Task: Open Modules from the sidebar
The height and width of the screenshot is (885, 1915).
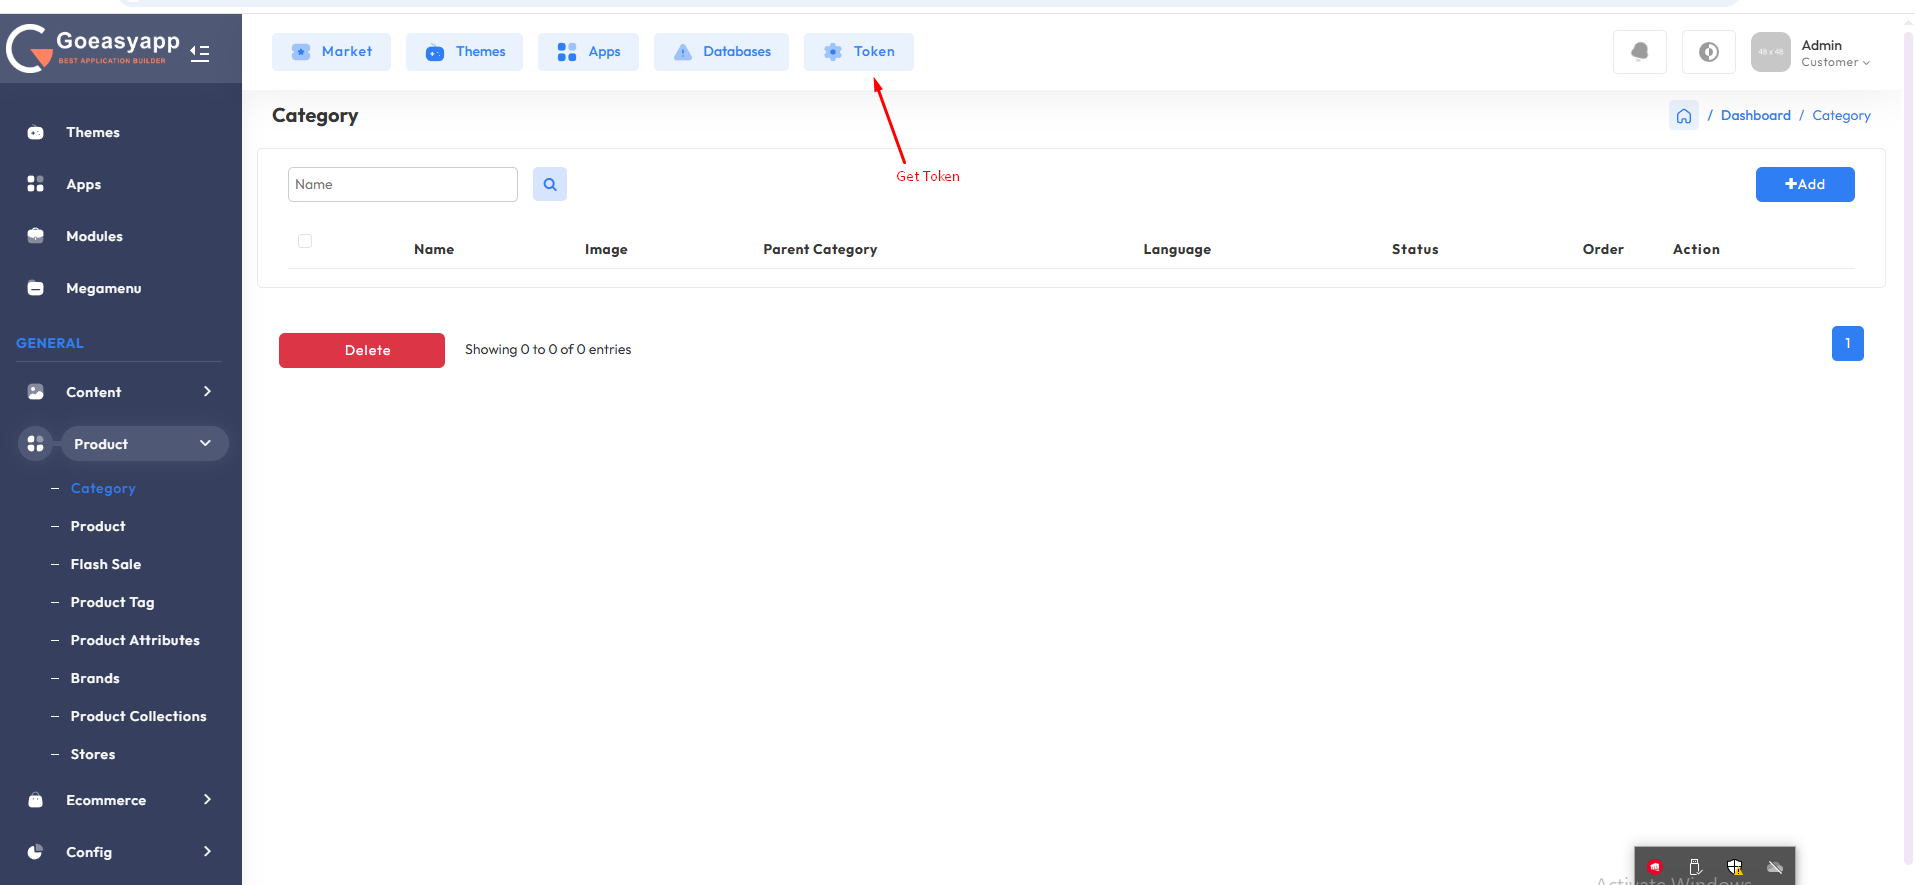Action: [x=94, y=236]
